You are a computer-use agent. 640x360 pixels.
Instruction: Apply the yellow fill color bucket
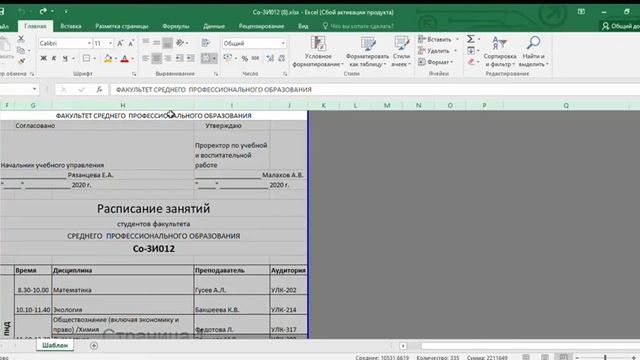[x=108, y=58]
